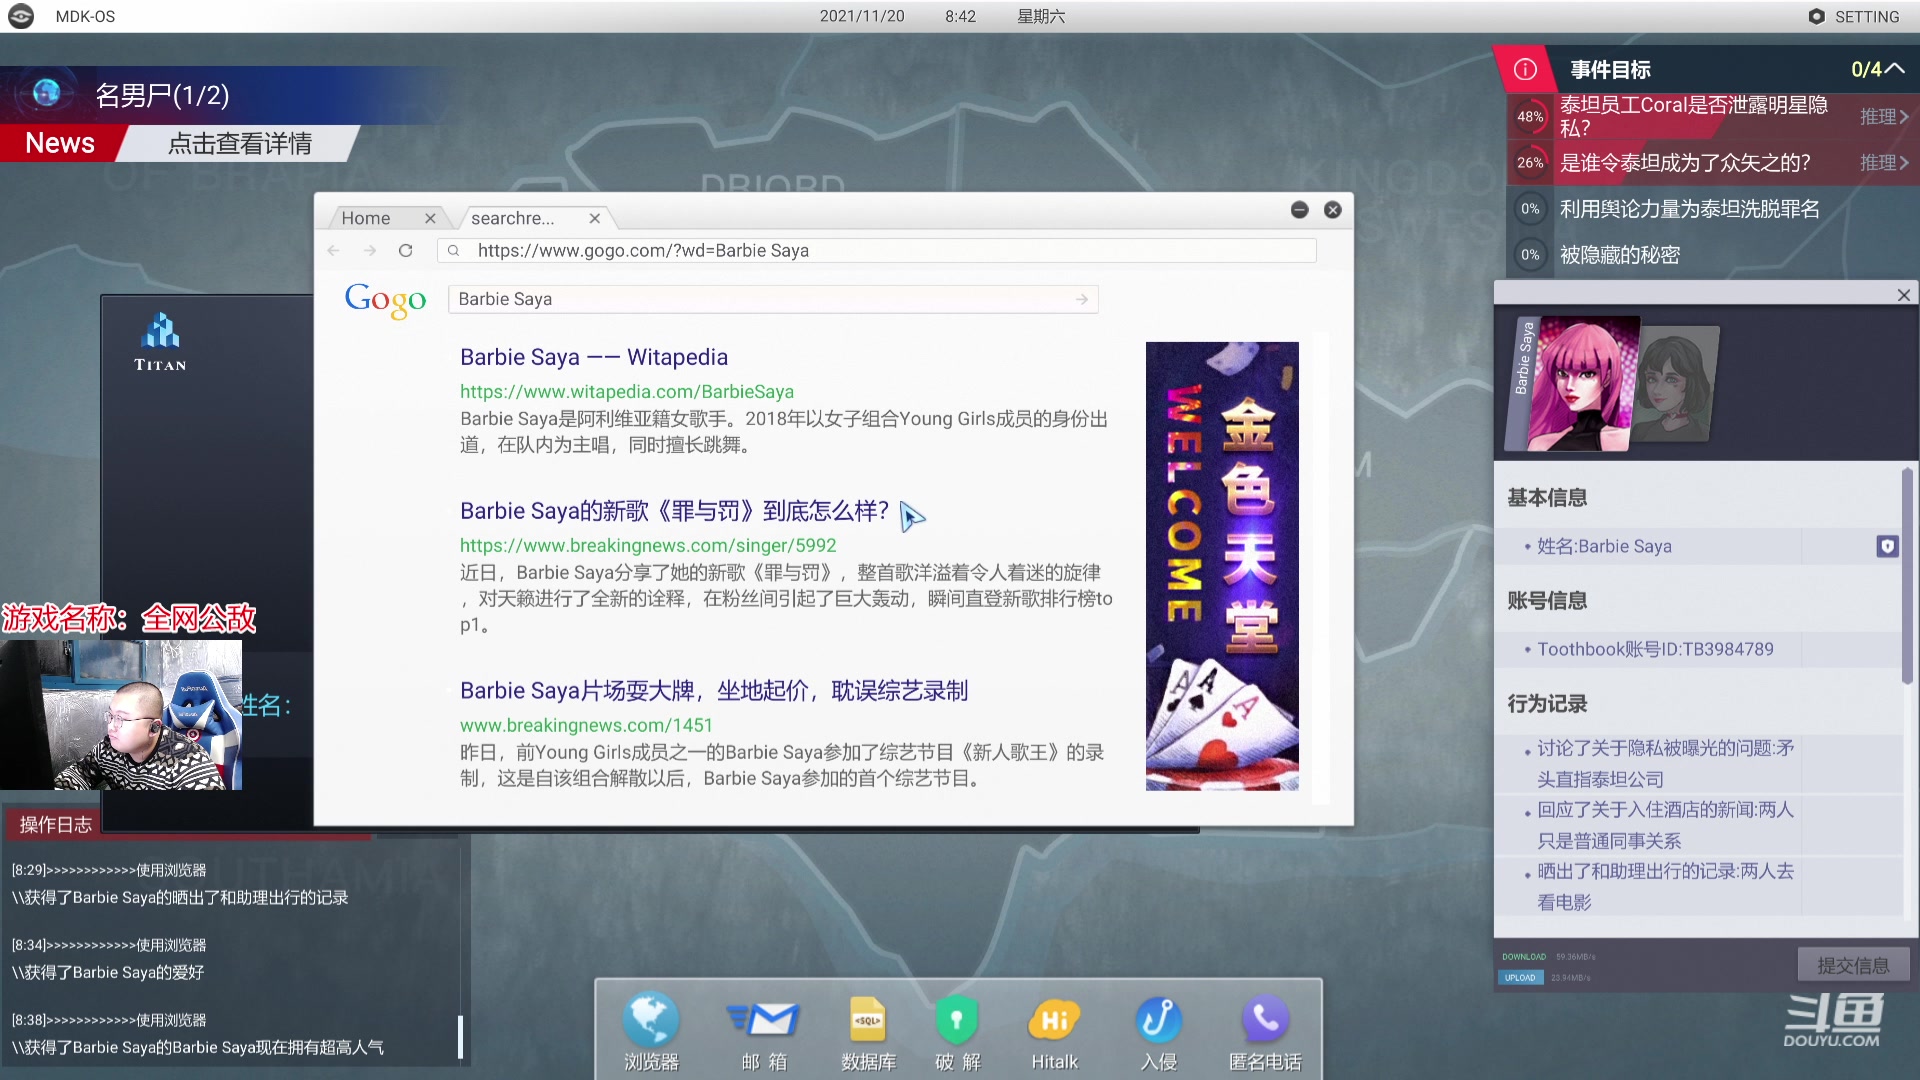This screenshot has width=1920, height=1080.
Task: Click the SETTING gear icon
Action: point(1816,16)
